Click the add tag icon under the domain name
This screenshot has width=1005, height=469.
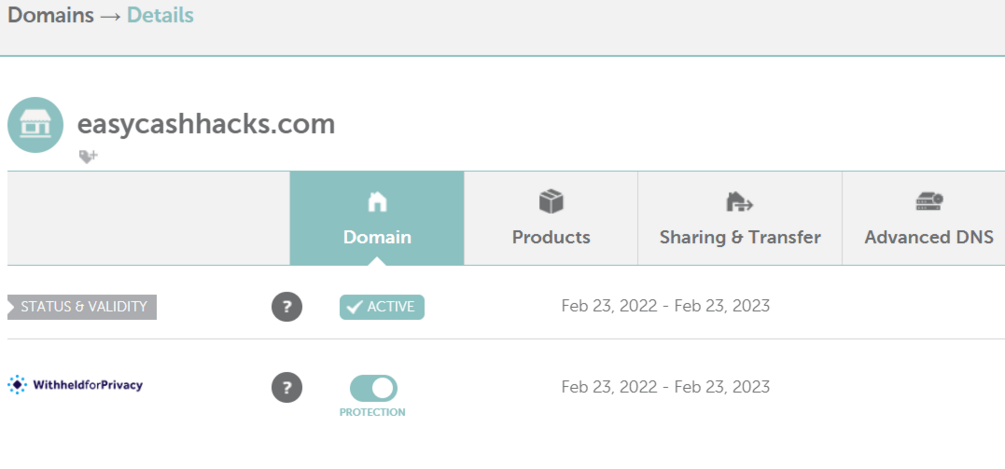point(88,156)
